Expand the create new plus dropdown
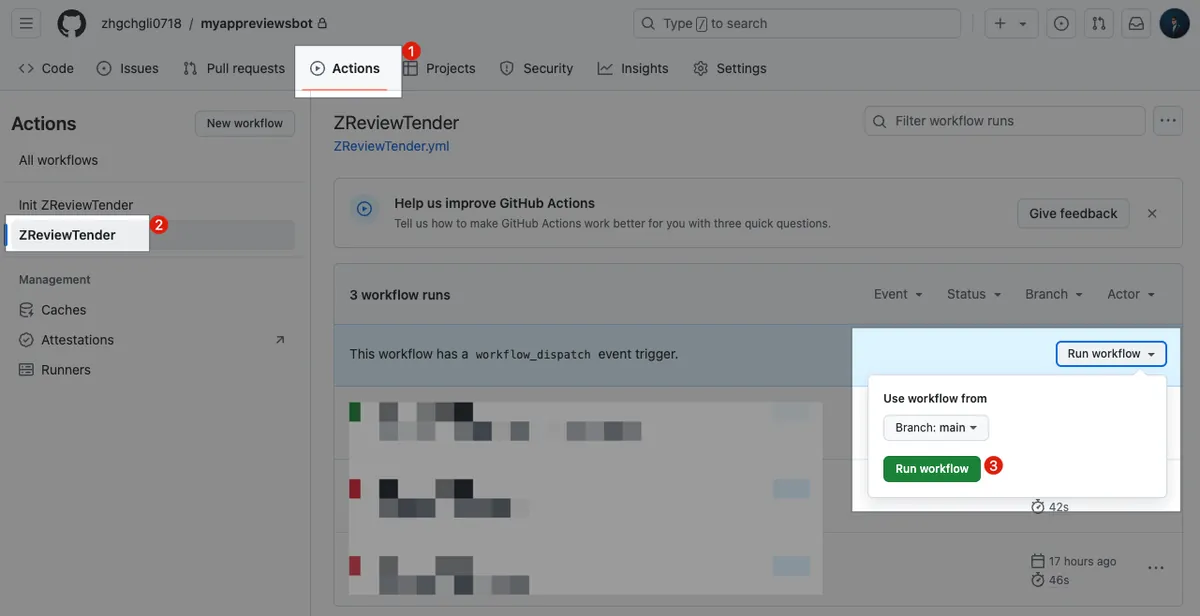1200x616 pixels. pos(1010,23)
